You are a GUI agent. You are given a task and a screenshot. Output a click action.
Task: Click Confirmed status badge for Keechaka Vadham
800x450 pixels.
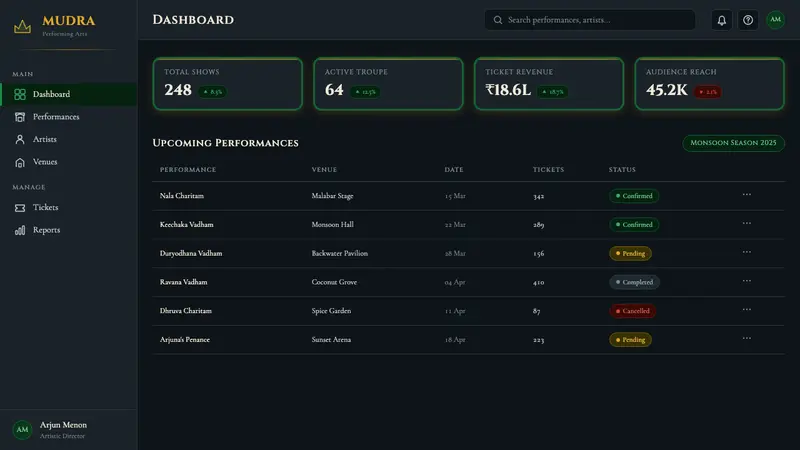634,224
